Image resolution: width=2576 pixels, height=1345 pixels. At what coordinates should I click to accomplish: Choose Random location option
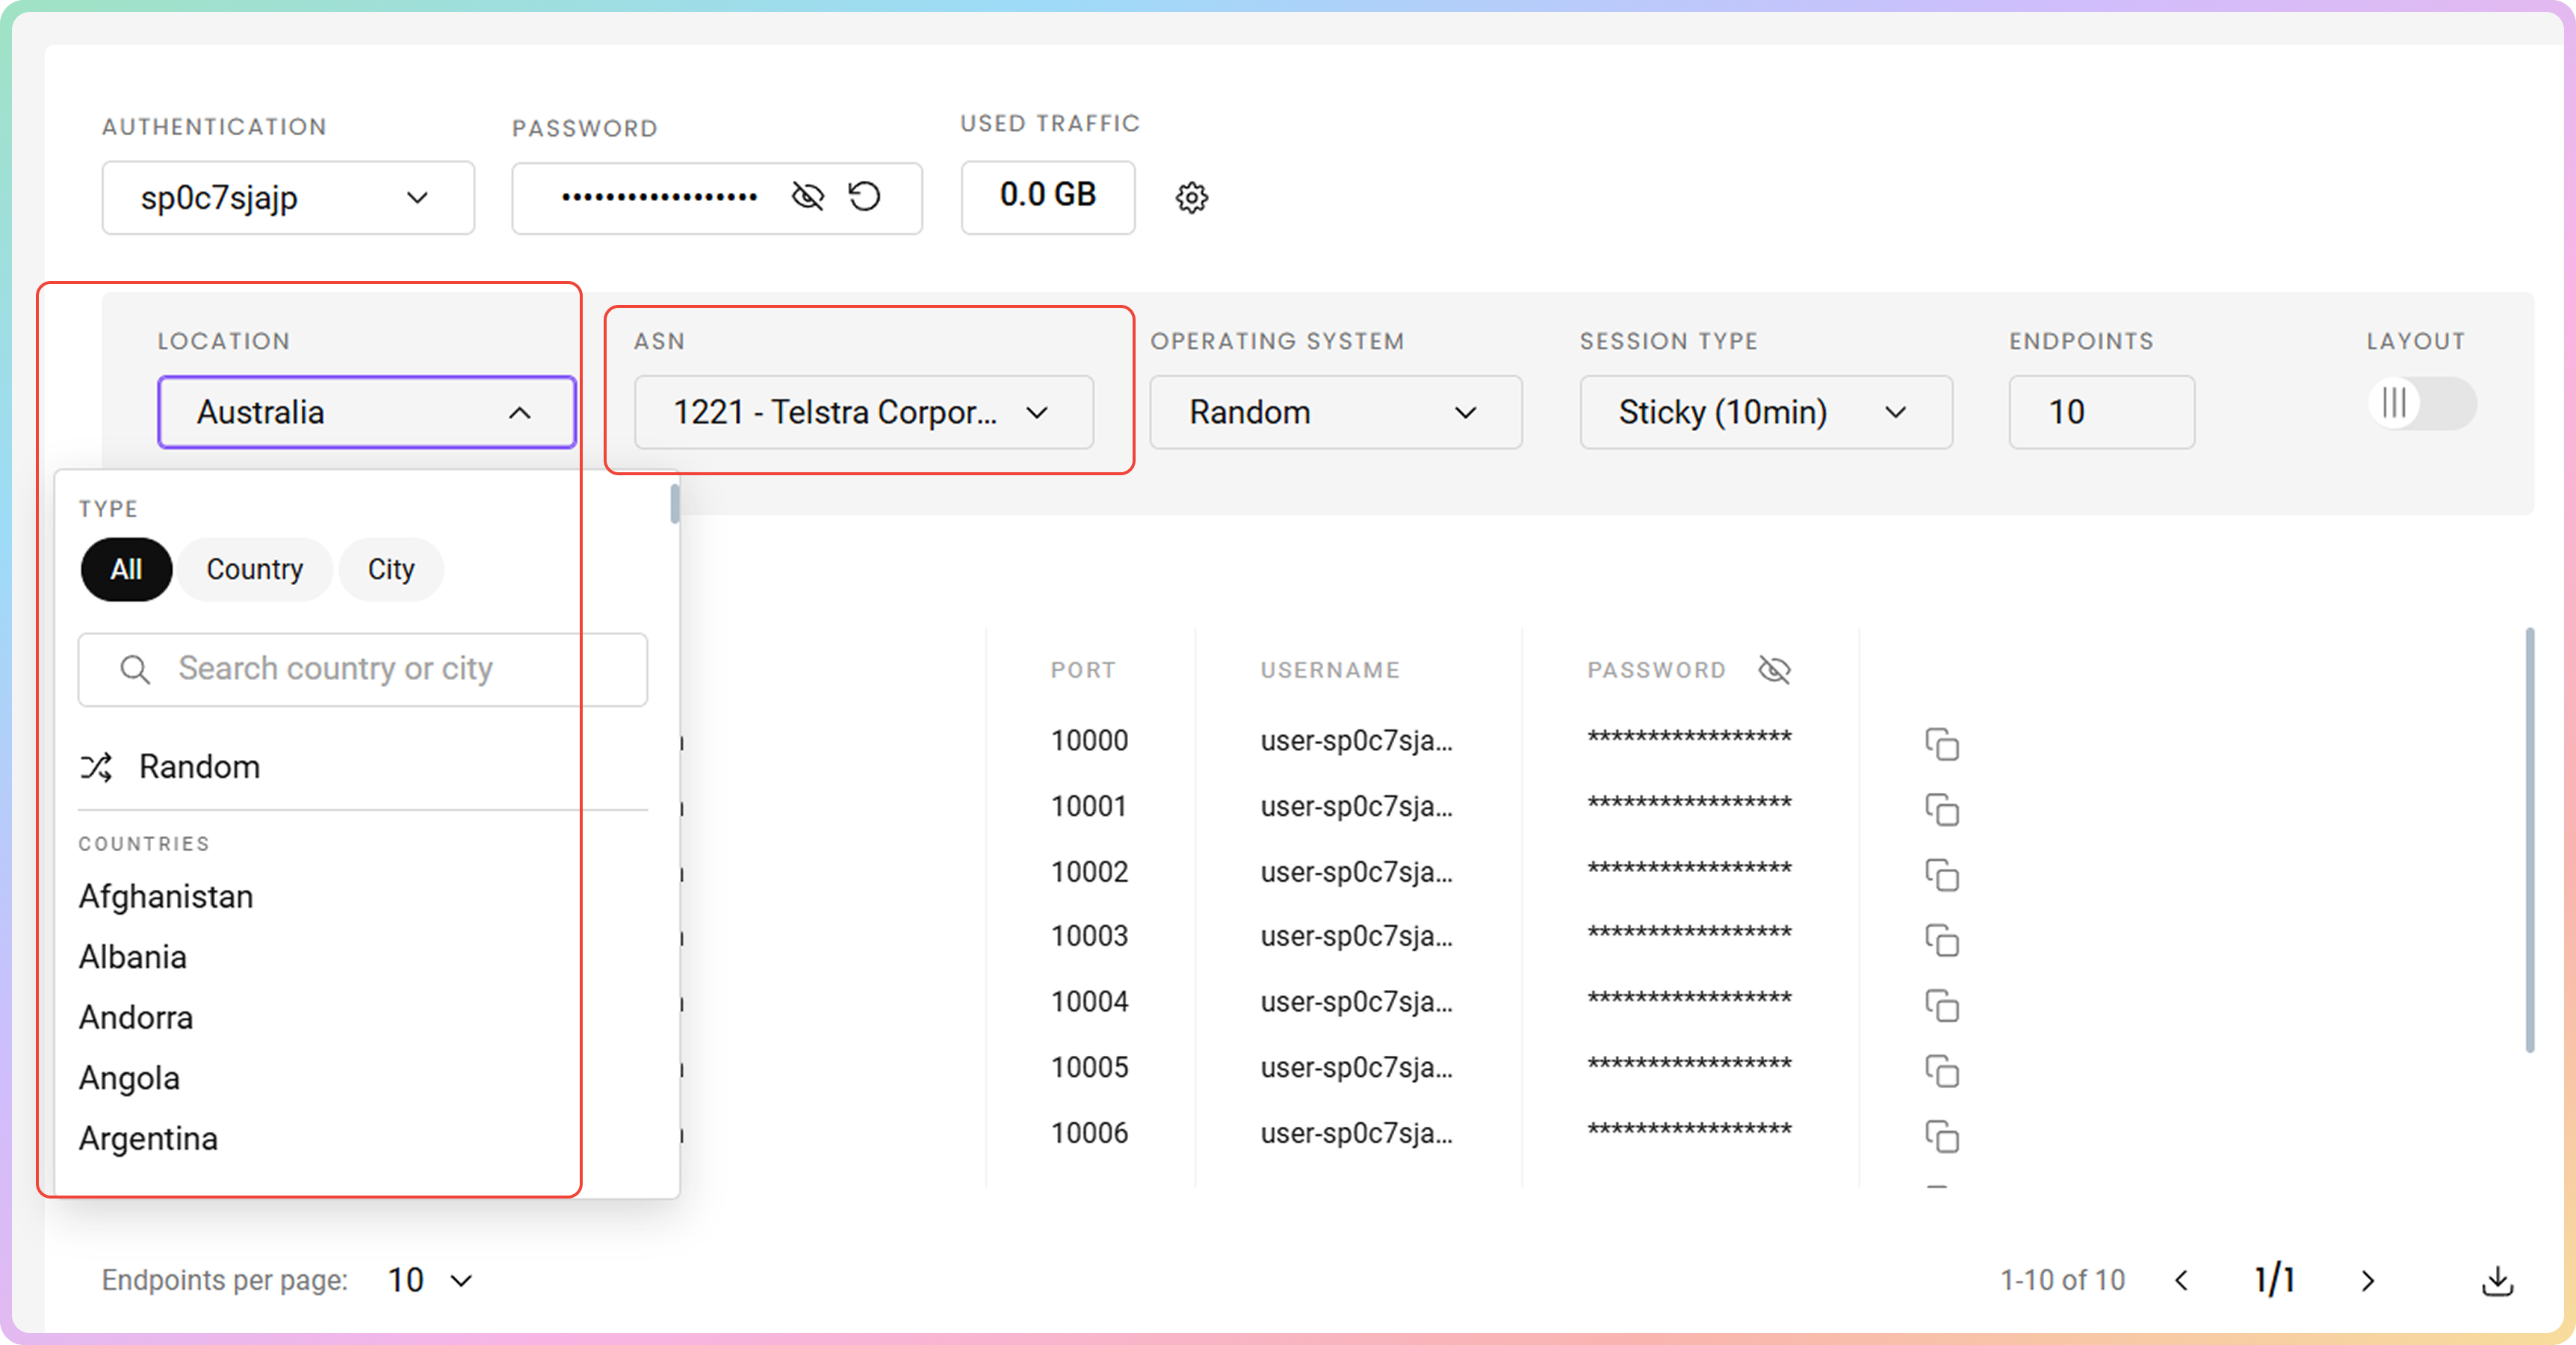coord(199,766)
